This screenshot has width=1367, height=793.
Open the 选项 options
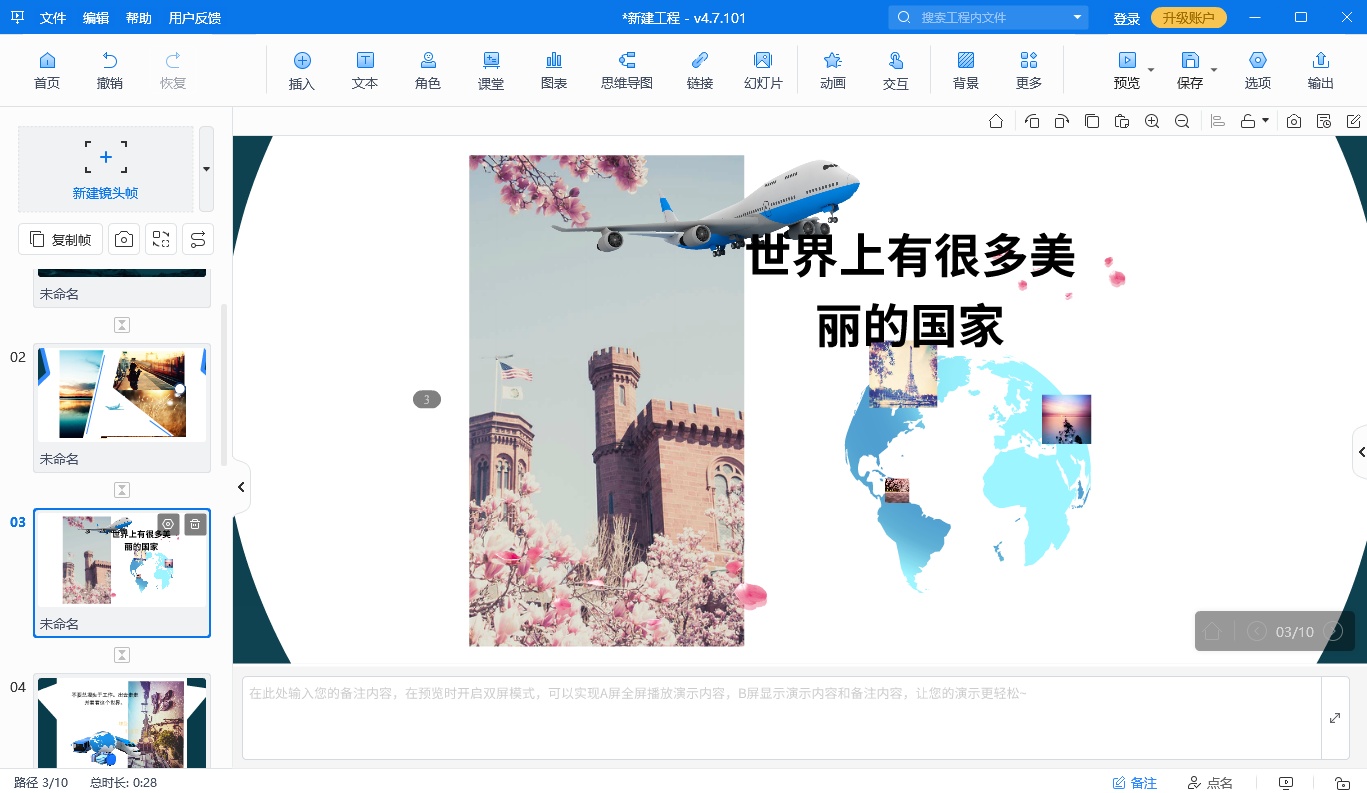coord(1258,71)
